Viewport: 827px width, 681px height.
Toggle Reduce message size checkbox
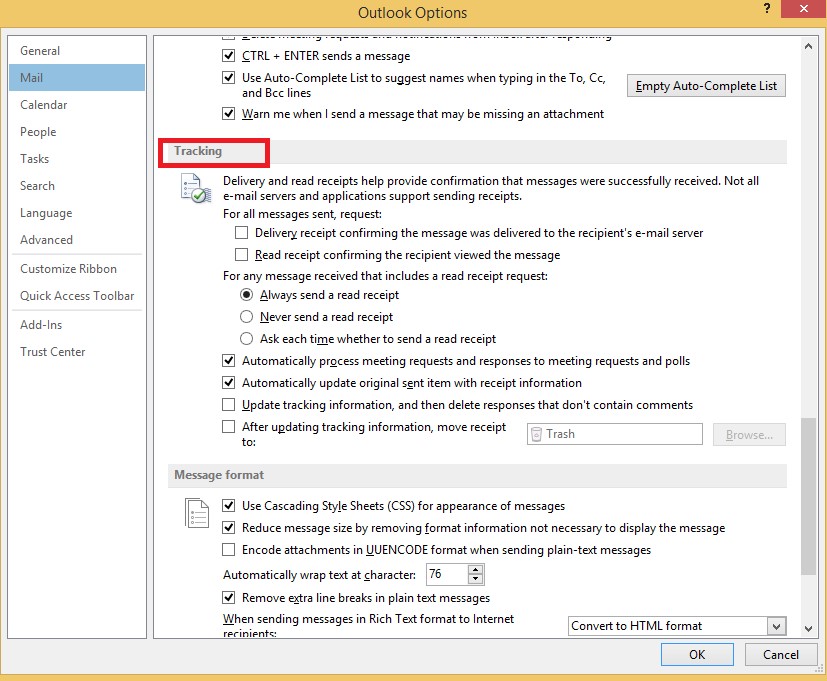[228, 527]
